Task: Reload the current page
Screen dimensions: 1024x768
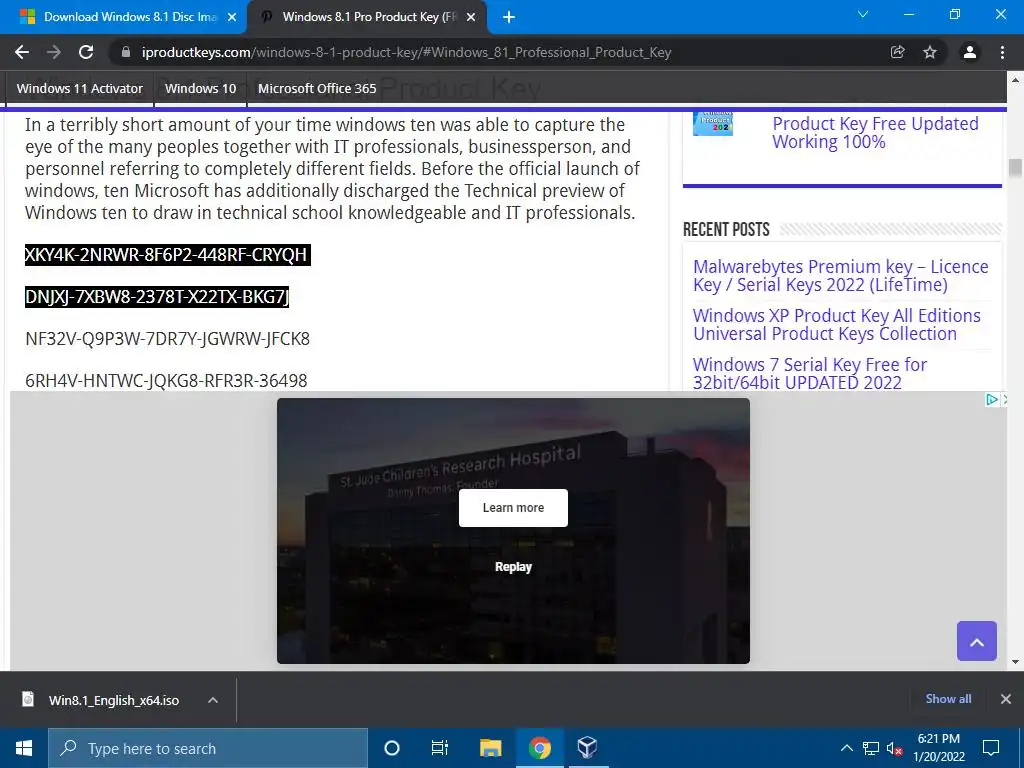Action: tap(86, 52)
